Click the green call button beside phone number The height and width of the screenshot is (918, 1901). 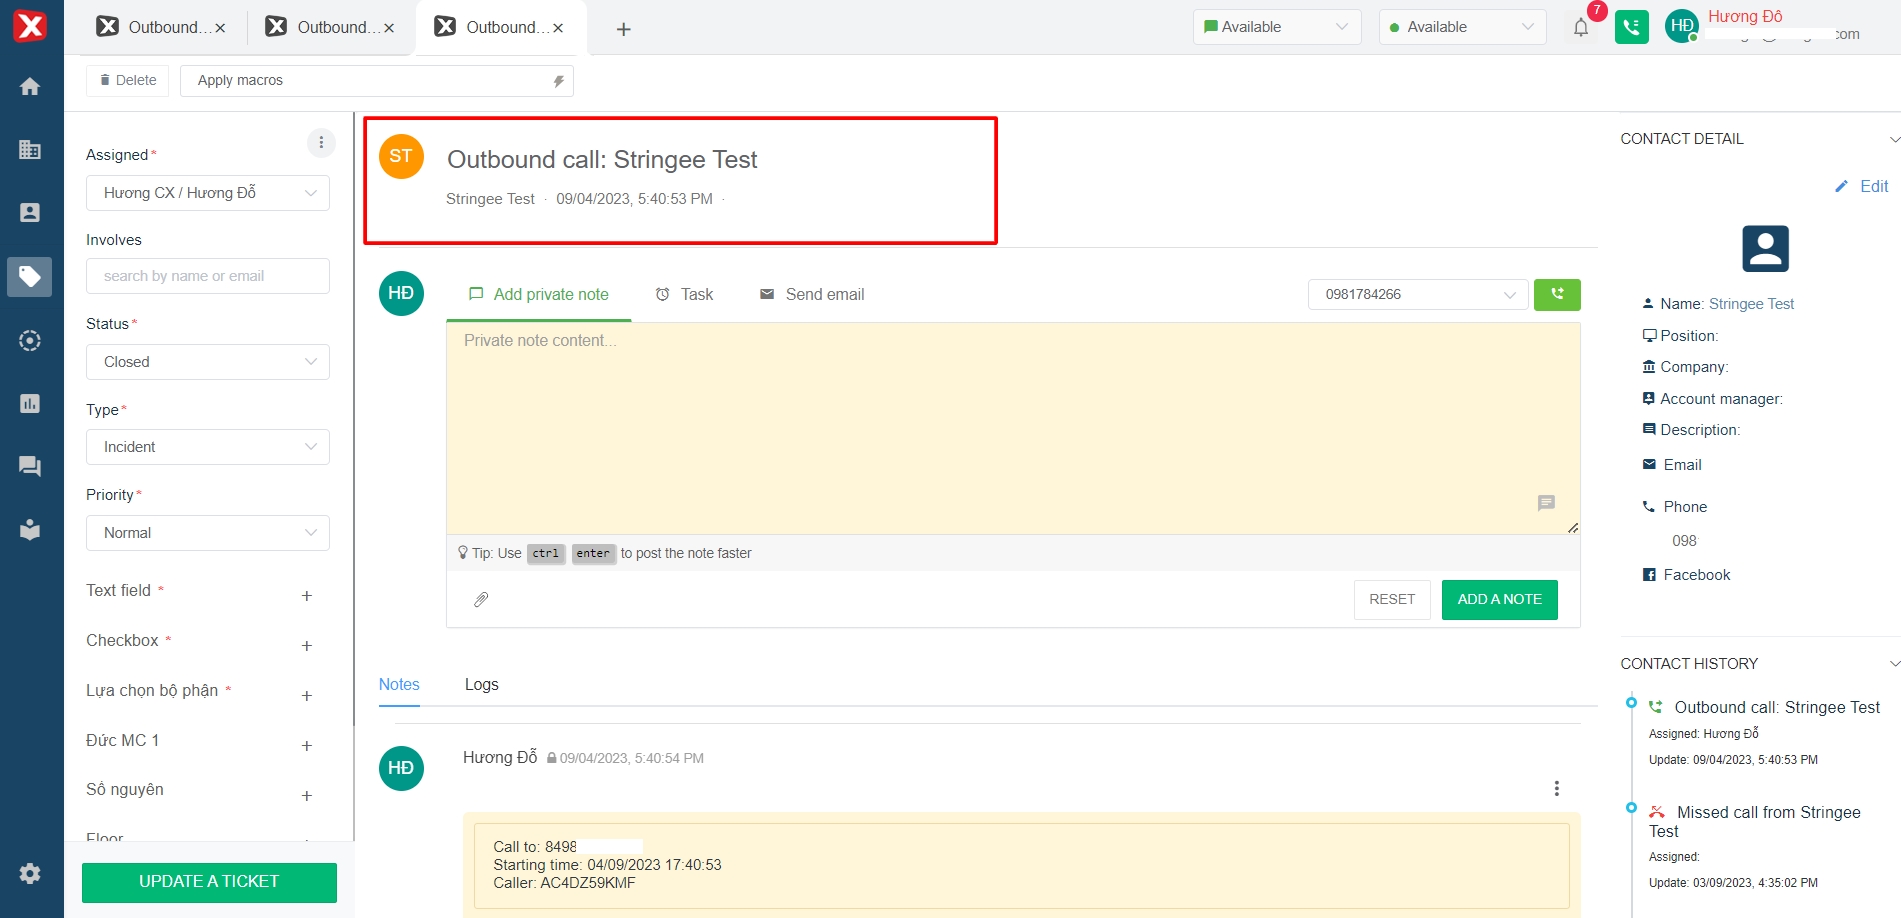(x=1557, y=295)
